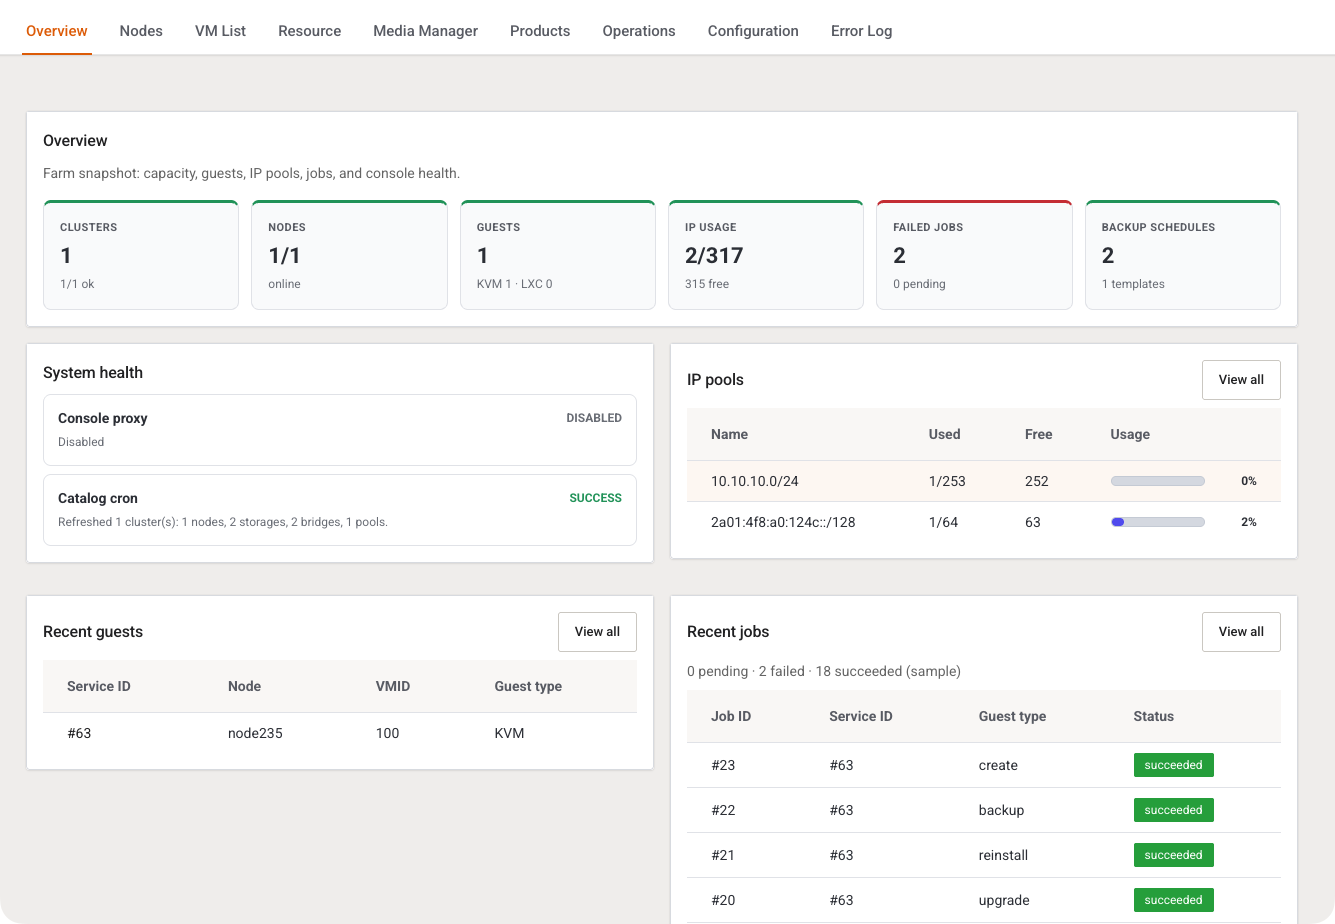The image size is (1335, 924).
Task: Click the Console proxy health entry
Action: click(x=340, y=430)
